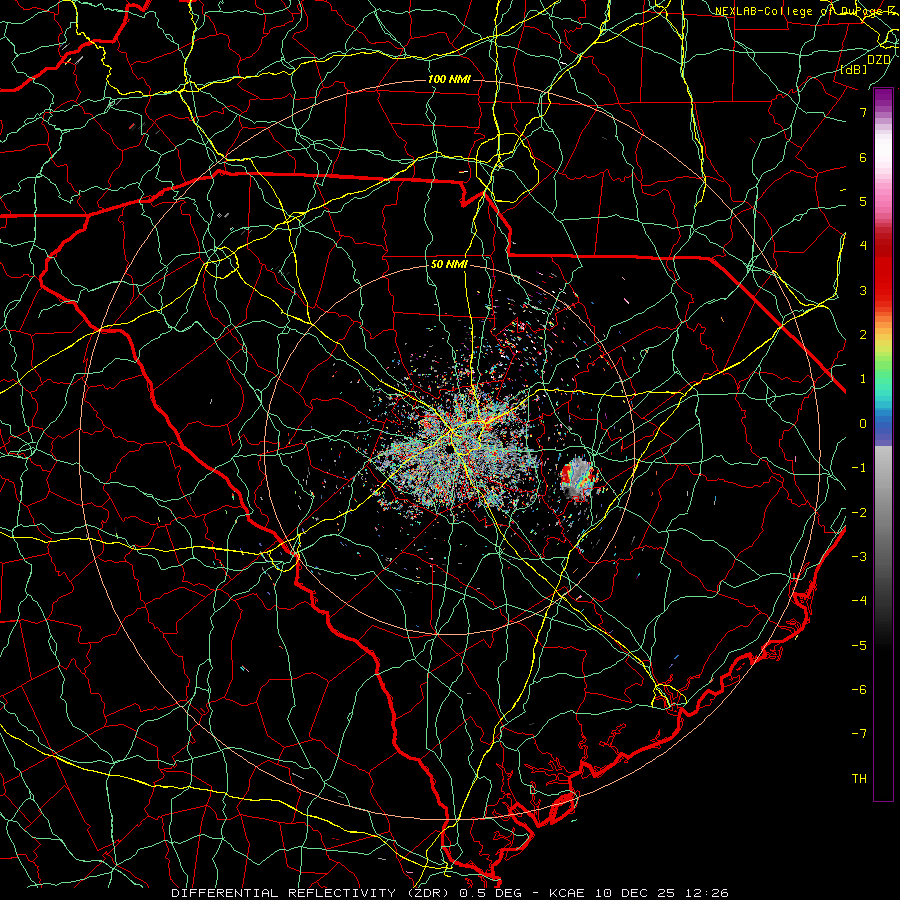This screenshot has height=900, width=900.
Task: Click the "12:26" time stamp
Action: point(707,893)
